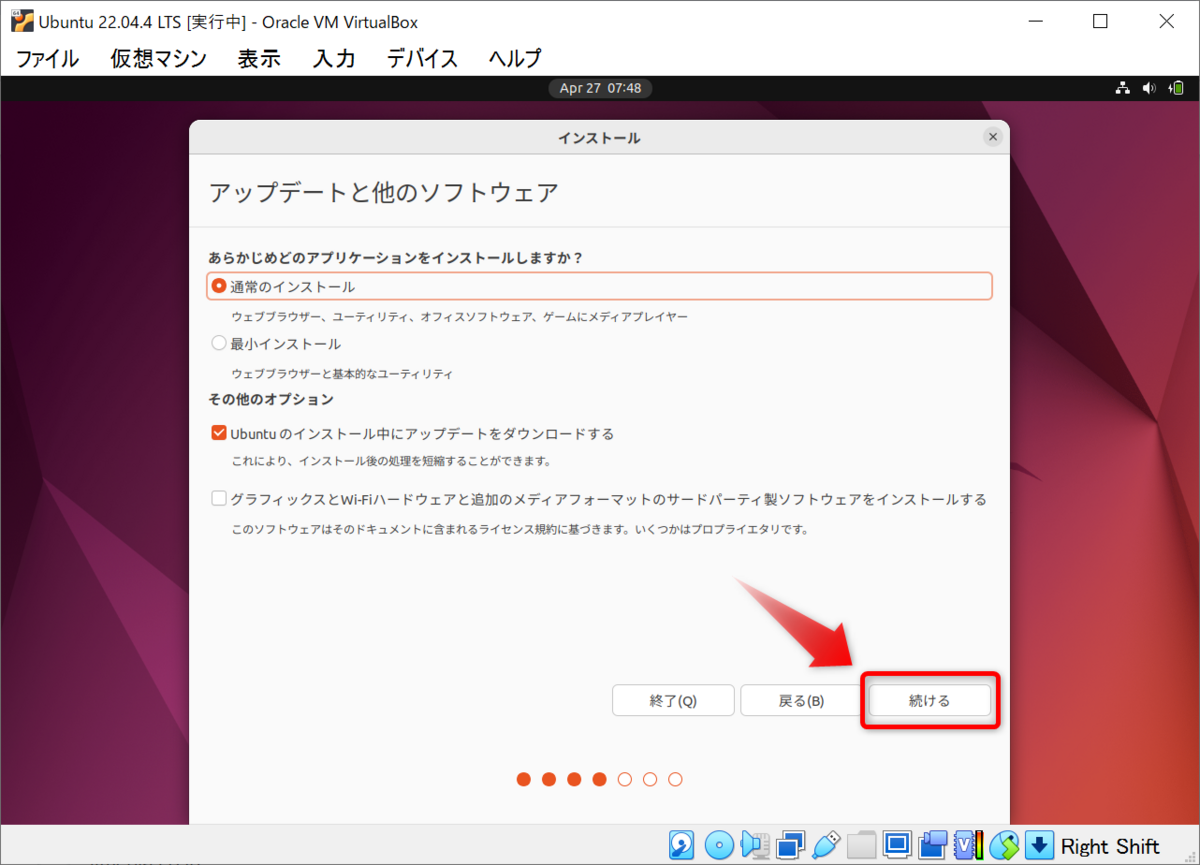Click the display status icon
Image resolution: width=1200 pixels, height=865 pixels.
(x=897, y=845)
